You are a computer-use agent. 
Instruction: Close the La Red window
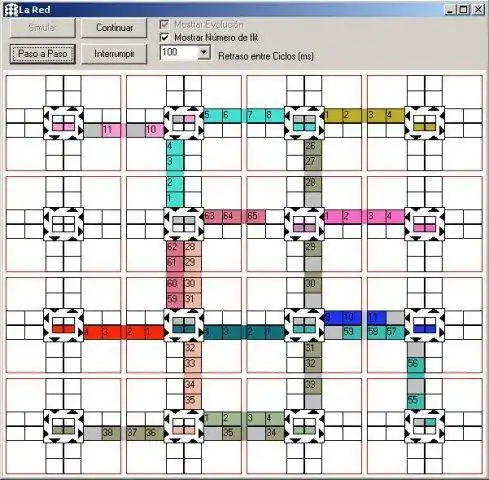click(479, 10)
